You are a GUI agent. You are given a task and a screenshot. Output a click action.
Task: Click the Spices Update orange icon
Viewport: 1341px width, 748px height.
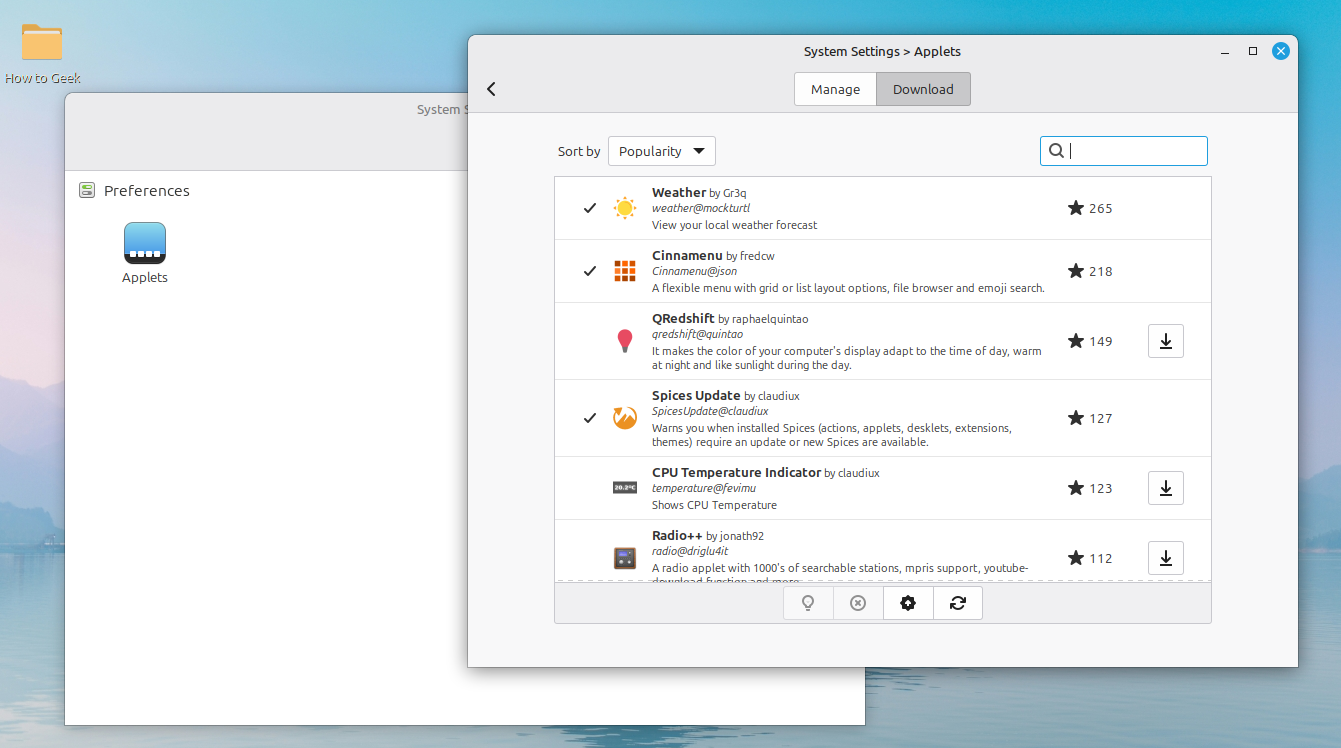pyautogui.click(x=625, y=418)
